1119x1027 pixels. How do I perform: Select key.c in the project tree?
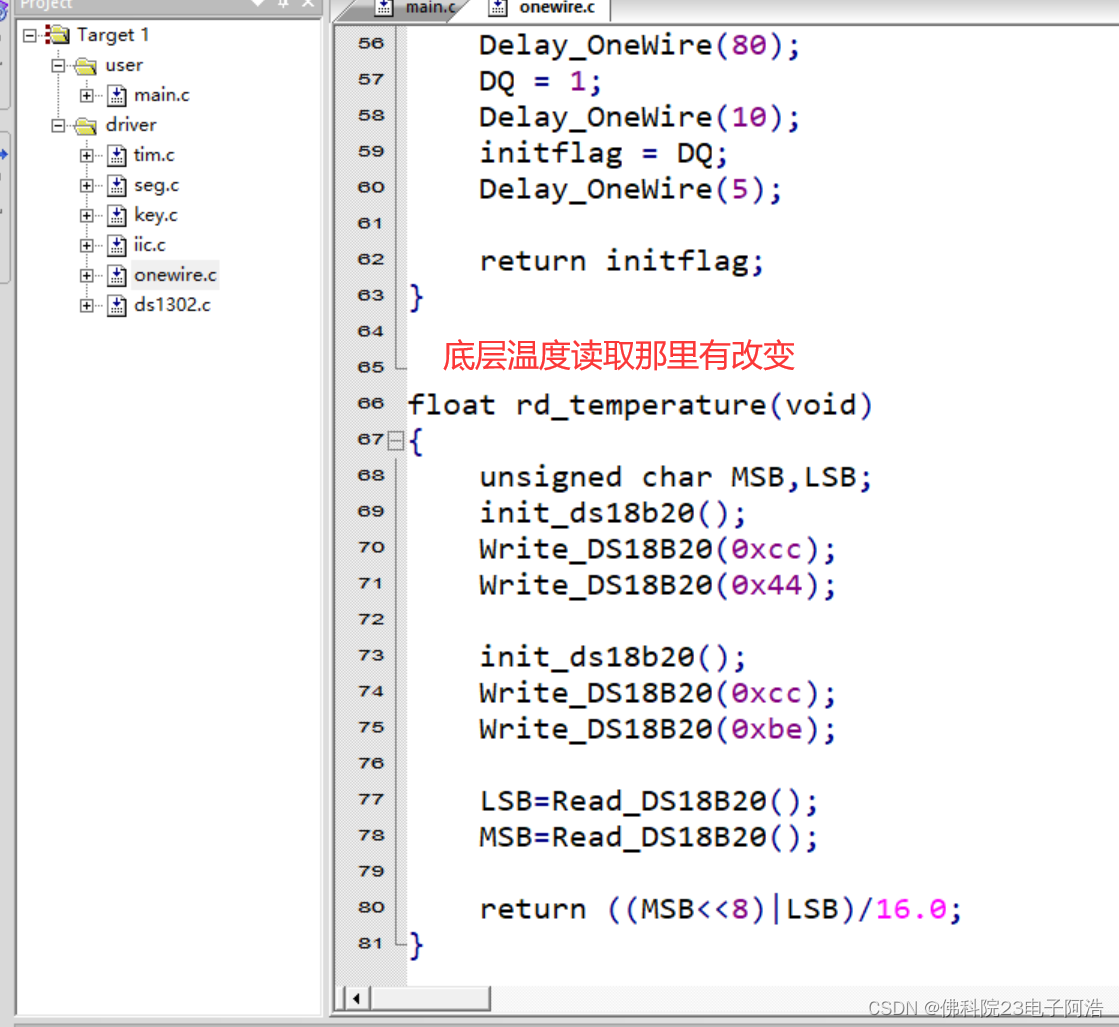[x=156, y=215]
